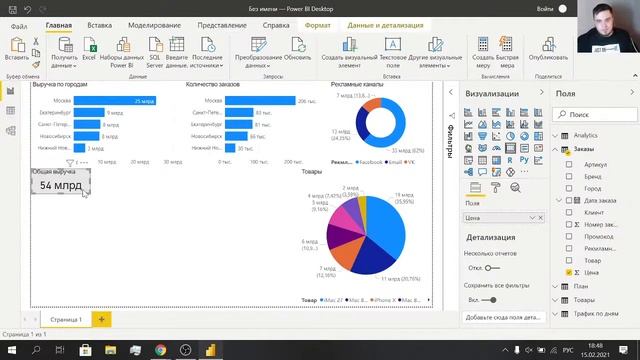Open the Представление ribbon tab
Viewport: 640px width, 360px height.
[x=222, y=25]
